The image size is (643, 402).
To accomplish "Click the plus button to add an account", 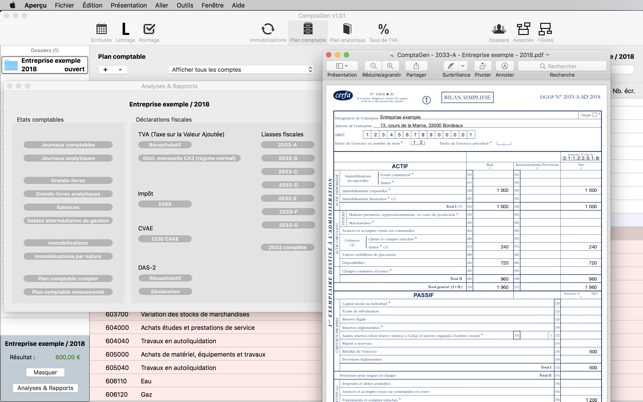I will (105, 70).
